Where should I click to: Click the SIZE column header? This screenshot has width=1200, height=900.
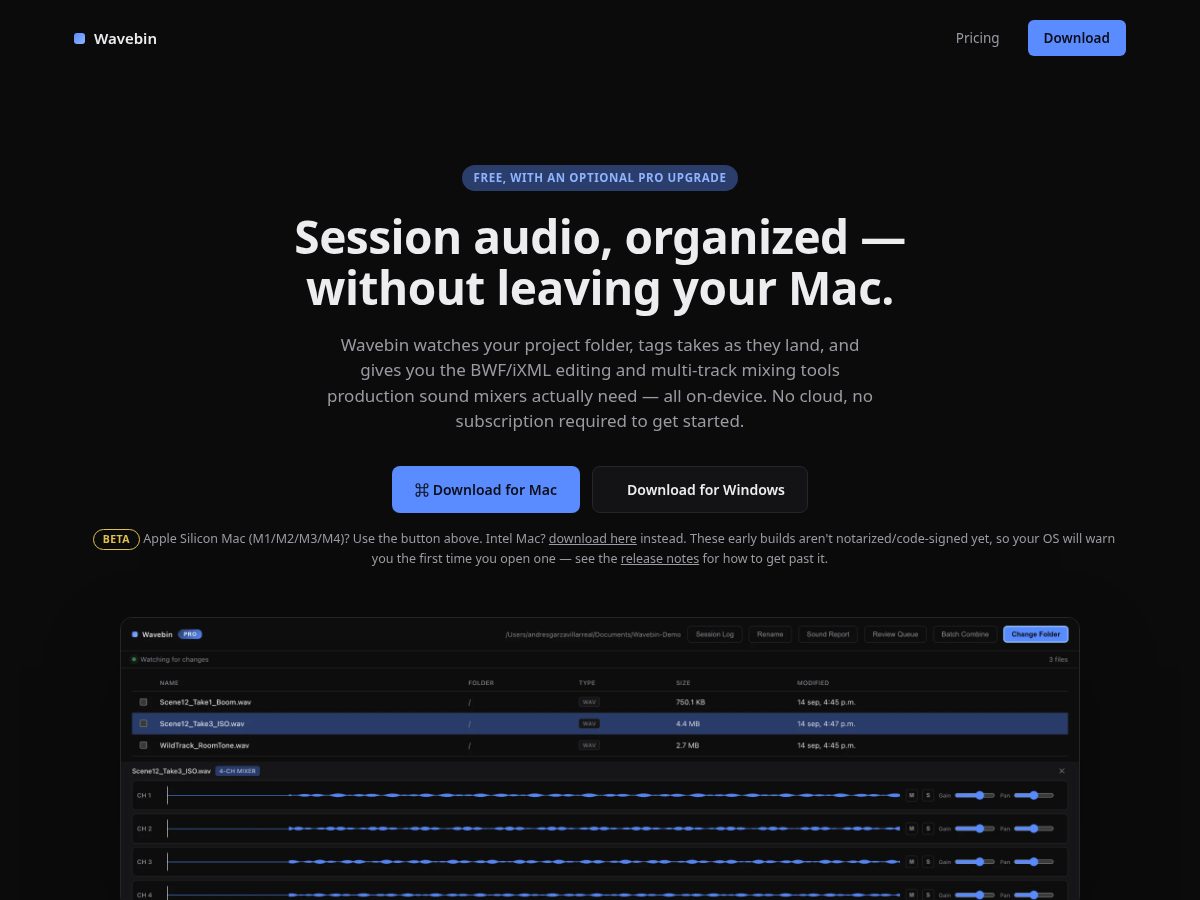(x=683, y=683)
